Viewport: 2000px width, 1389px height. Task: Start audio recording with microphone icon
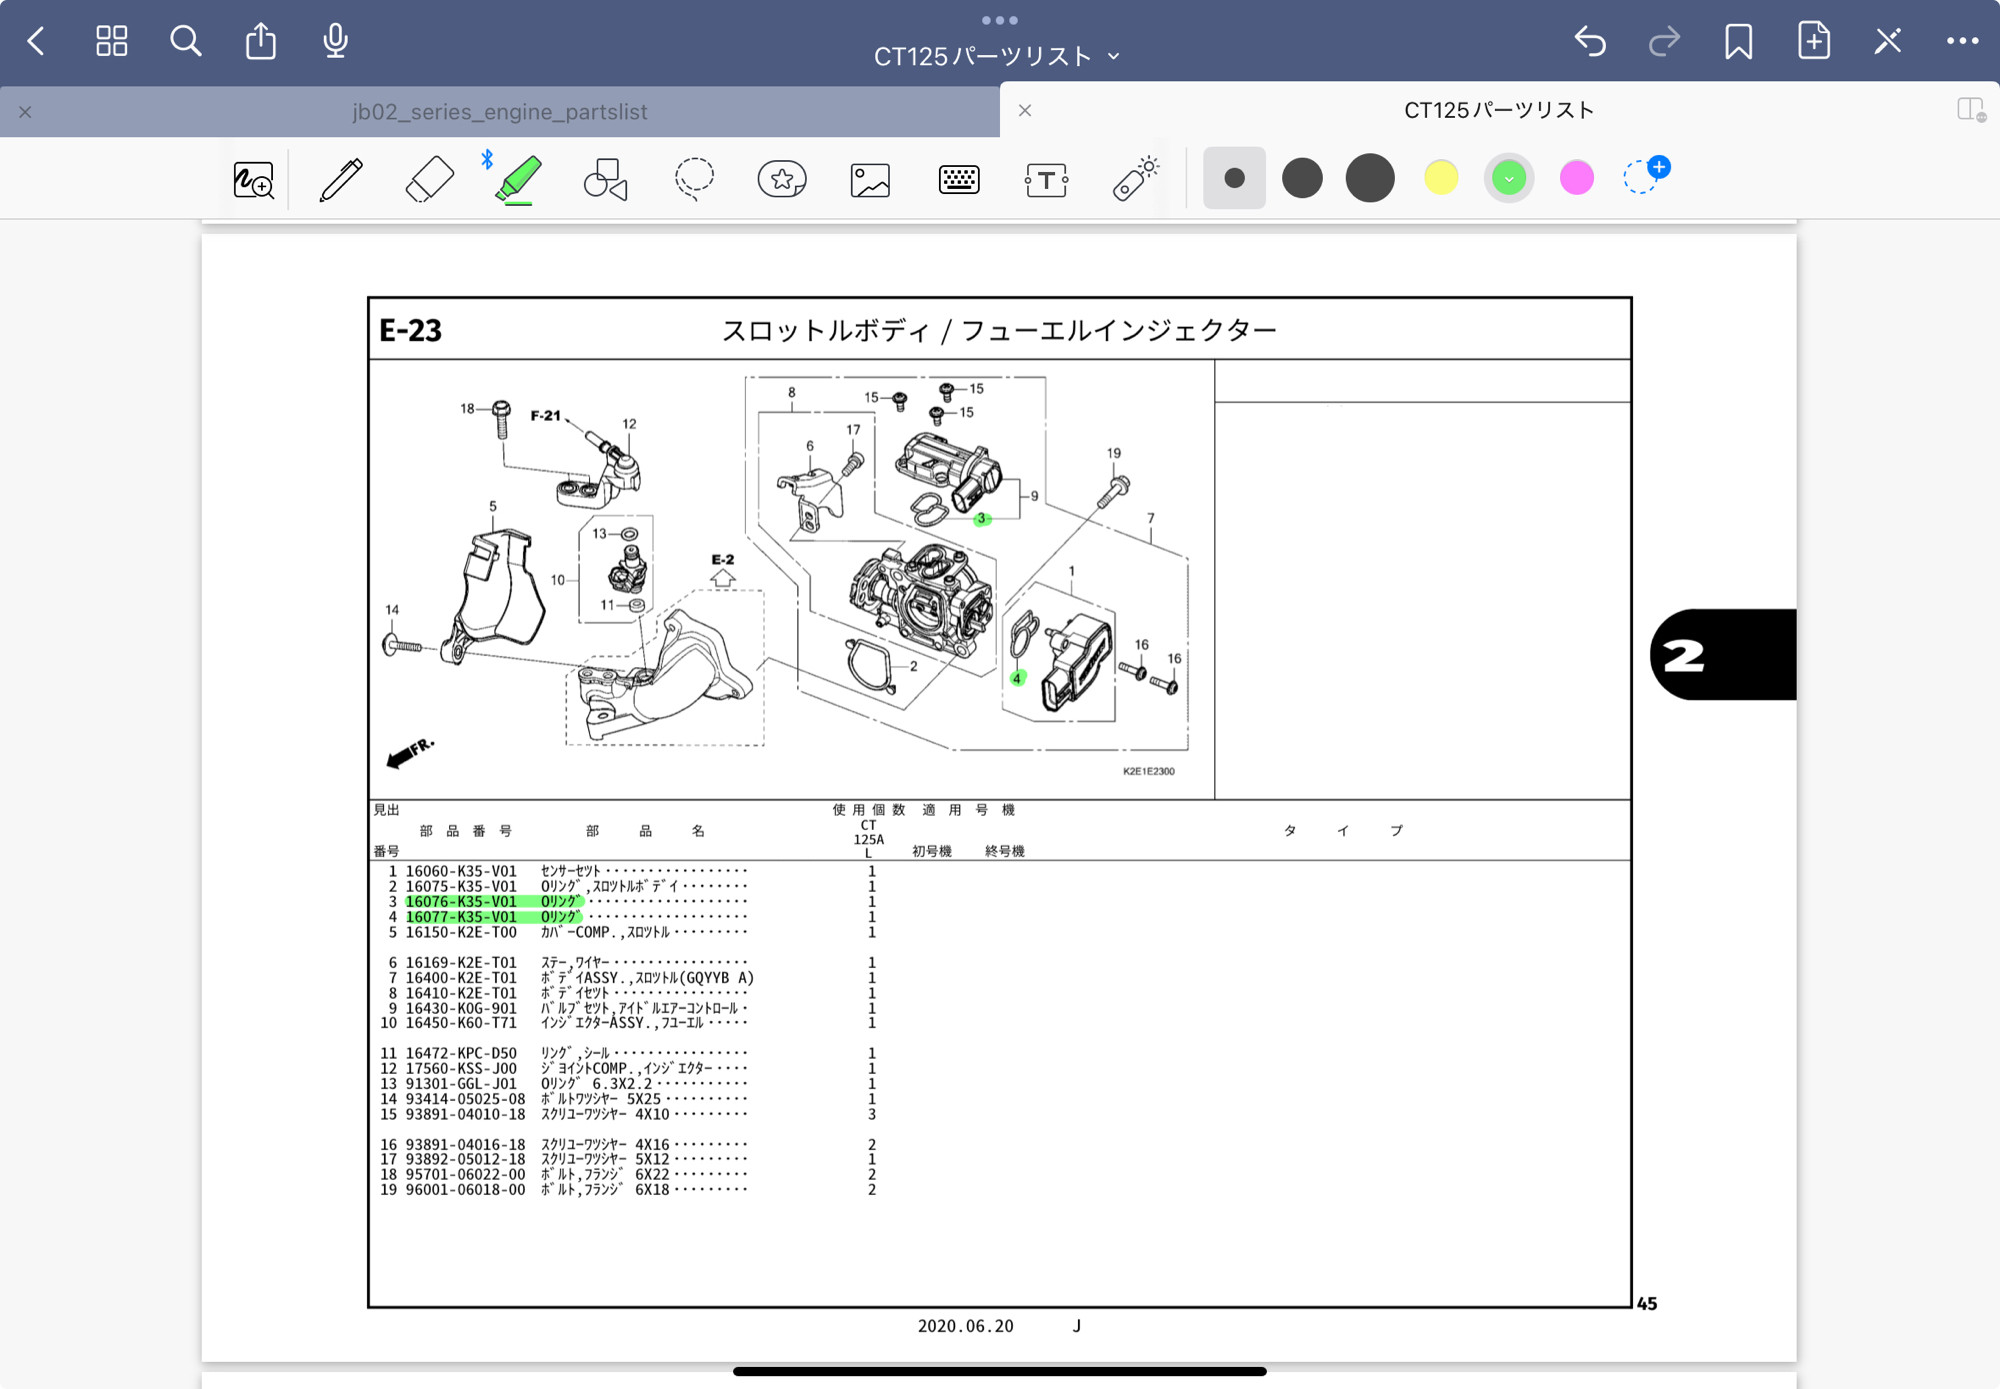point(336,41)
